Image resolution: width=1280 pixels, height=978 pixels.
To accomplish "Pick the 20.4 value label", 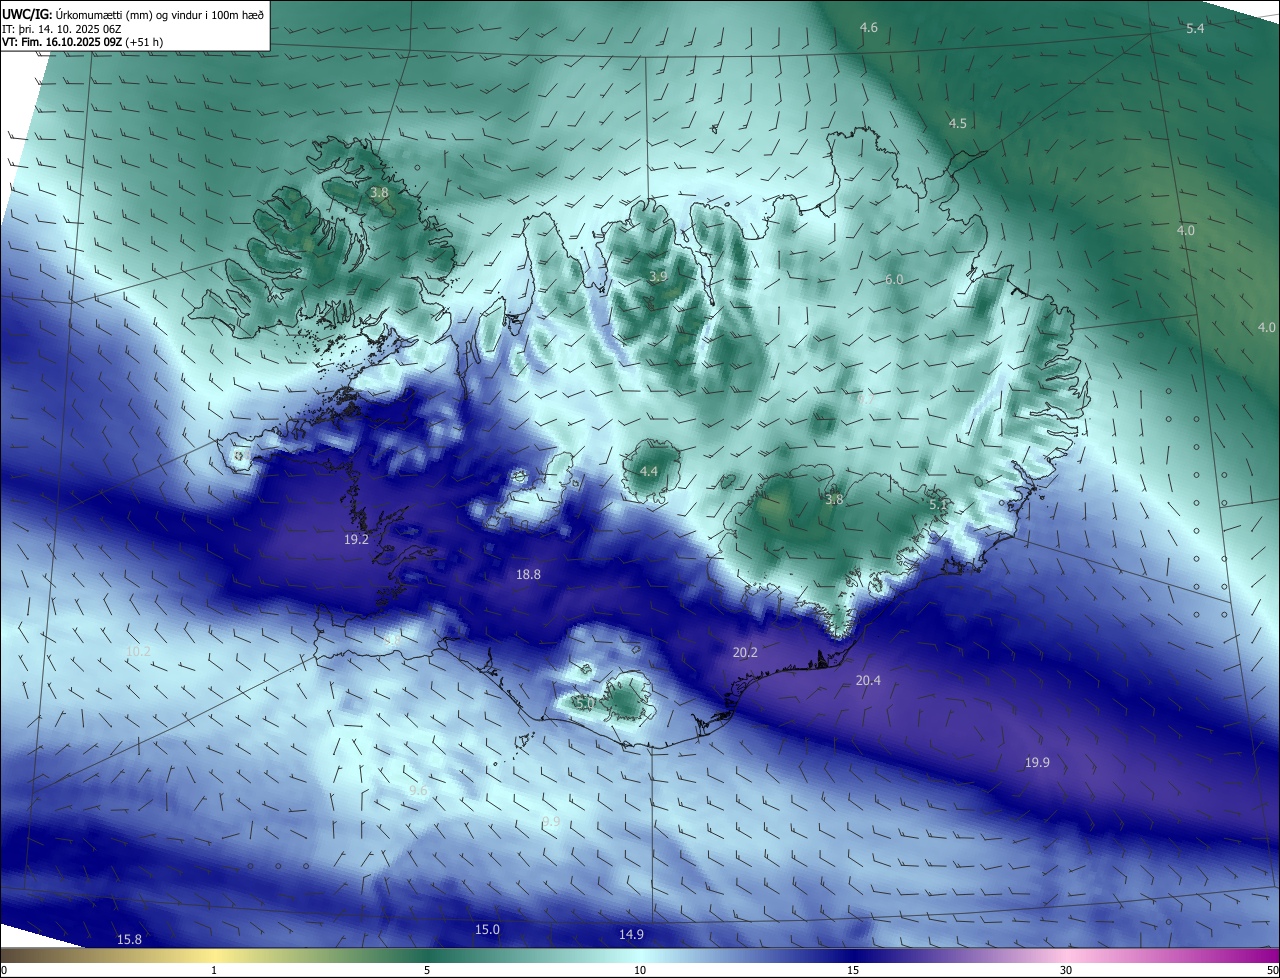I will (x=868, y=680).
